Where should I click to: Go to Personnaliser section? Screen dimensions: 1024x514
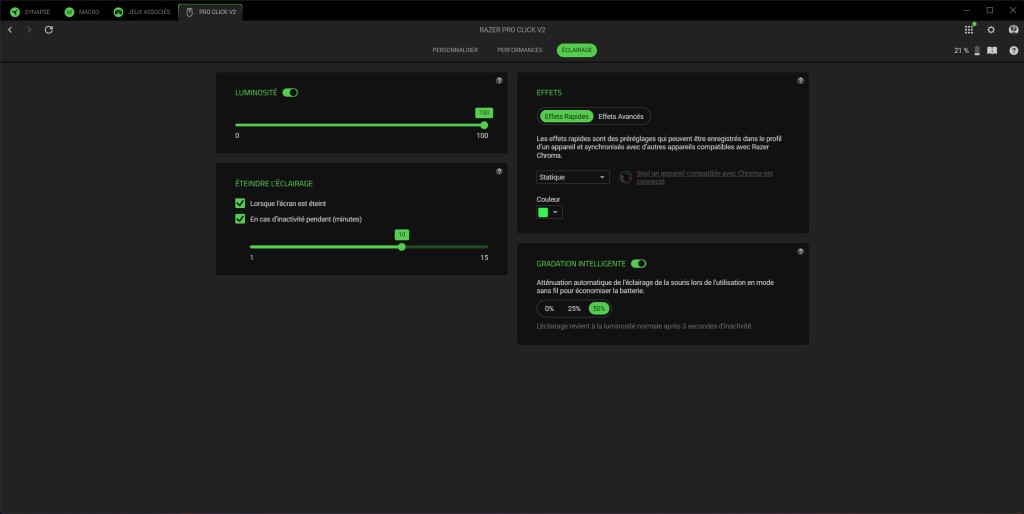455,50
